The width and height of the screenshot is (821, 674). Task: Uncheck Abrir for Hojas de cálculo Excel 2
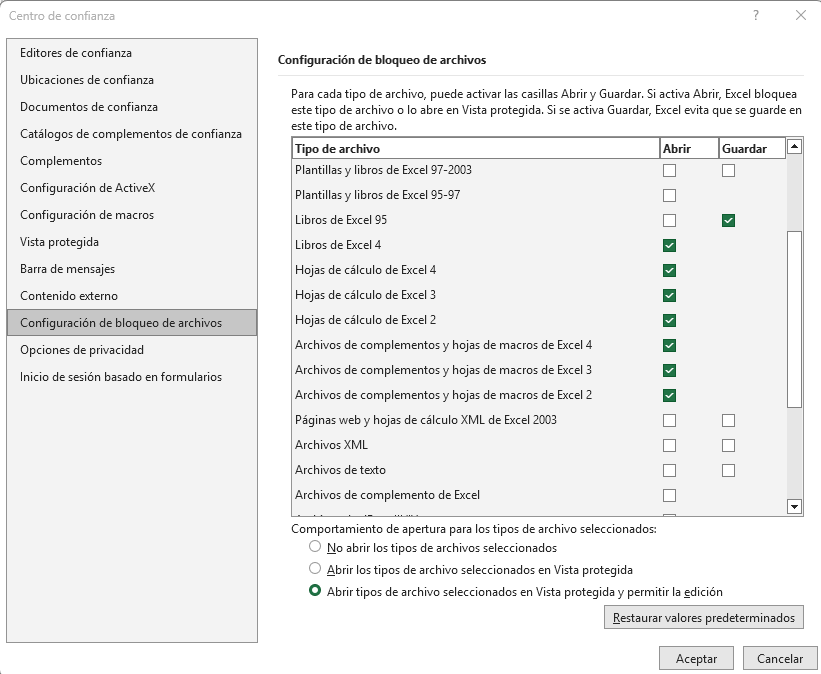click(669, 320)
